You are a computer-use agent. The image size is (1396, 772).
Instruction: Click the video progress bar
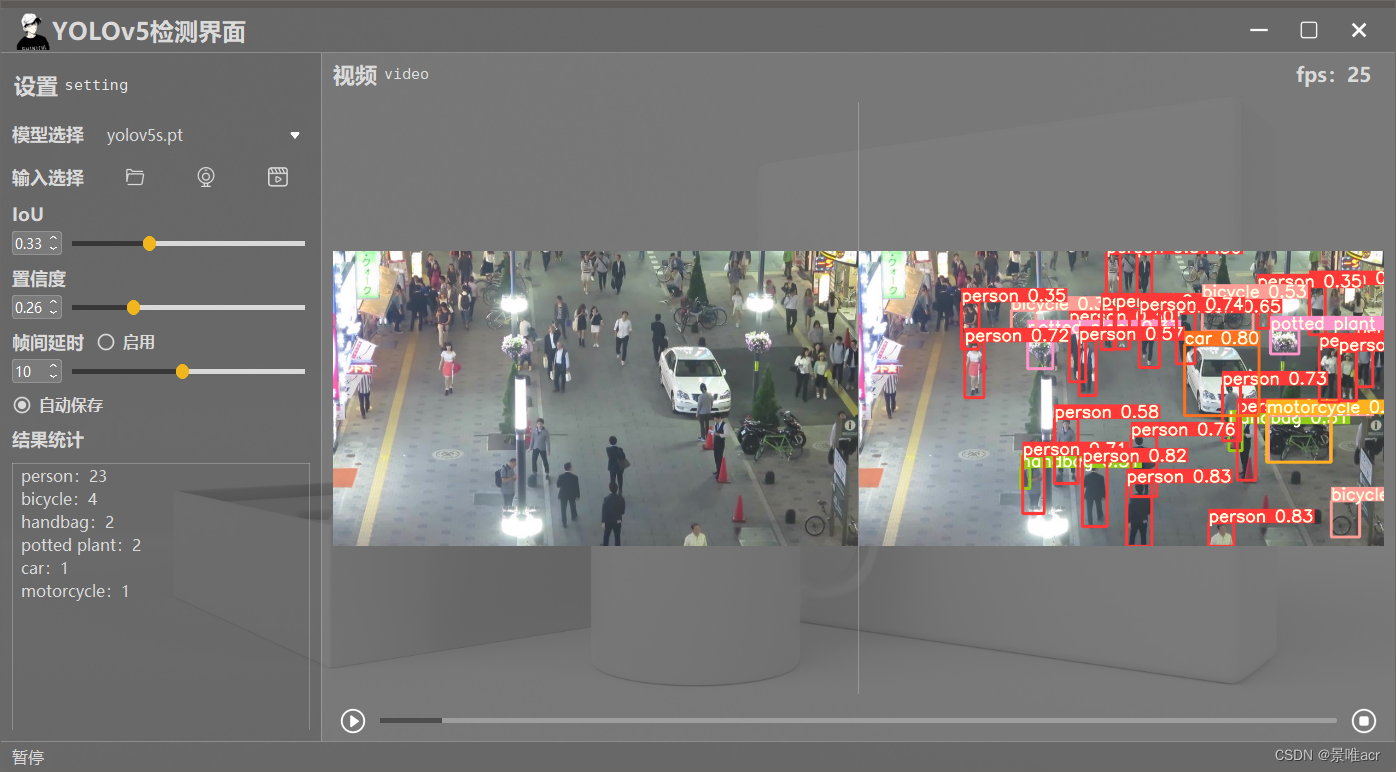[858, 720]
